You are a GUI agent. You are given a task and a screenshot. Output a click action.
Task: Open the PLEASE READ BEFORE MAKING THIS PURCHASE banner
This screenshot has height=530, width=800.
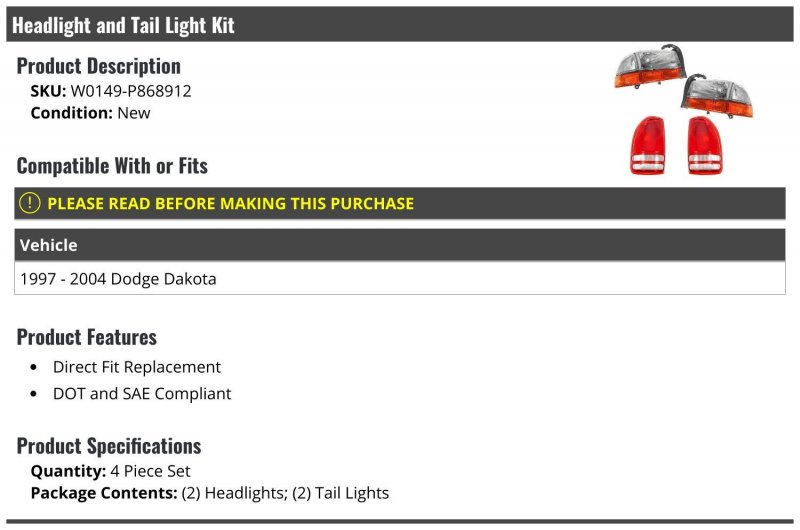(399, 203)
